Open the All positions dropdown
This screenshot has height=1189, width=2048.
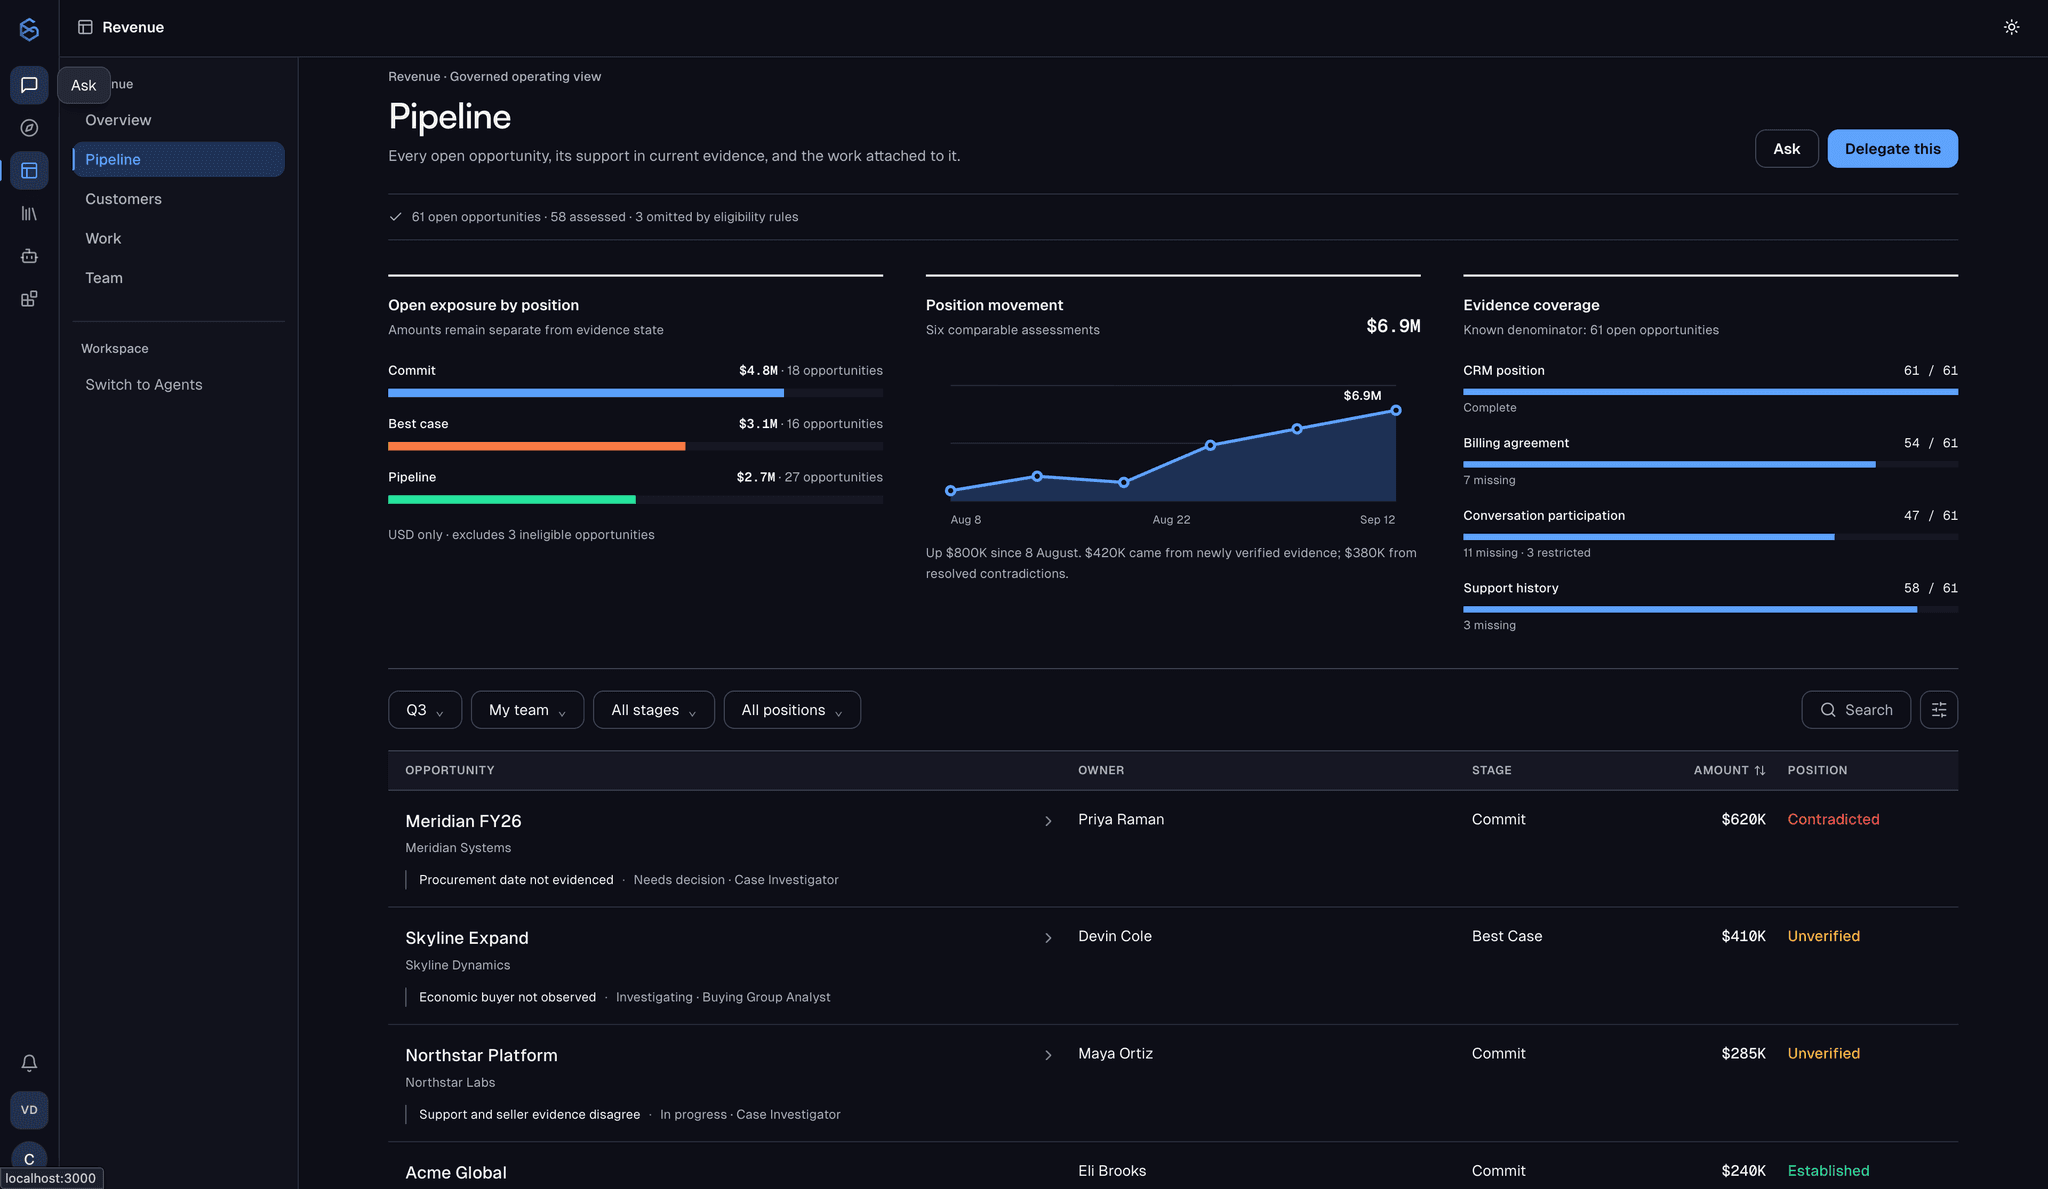pos(792,710)
